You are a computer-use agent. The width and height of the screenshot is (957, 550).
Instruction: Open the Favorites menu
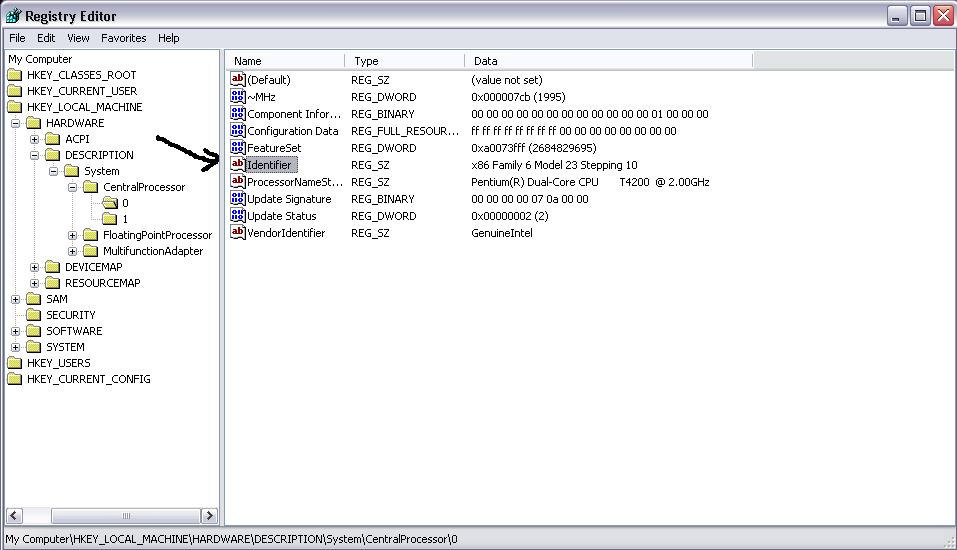coord(124,38)
